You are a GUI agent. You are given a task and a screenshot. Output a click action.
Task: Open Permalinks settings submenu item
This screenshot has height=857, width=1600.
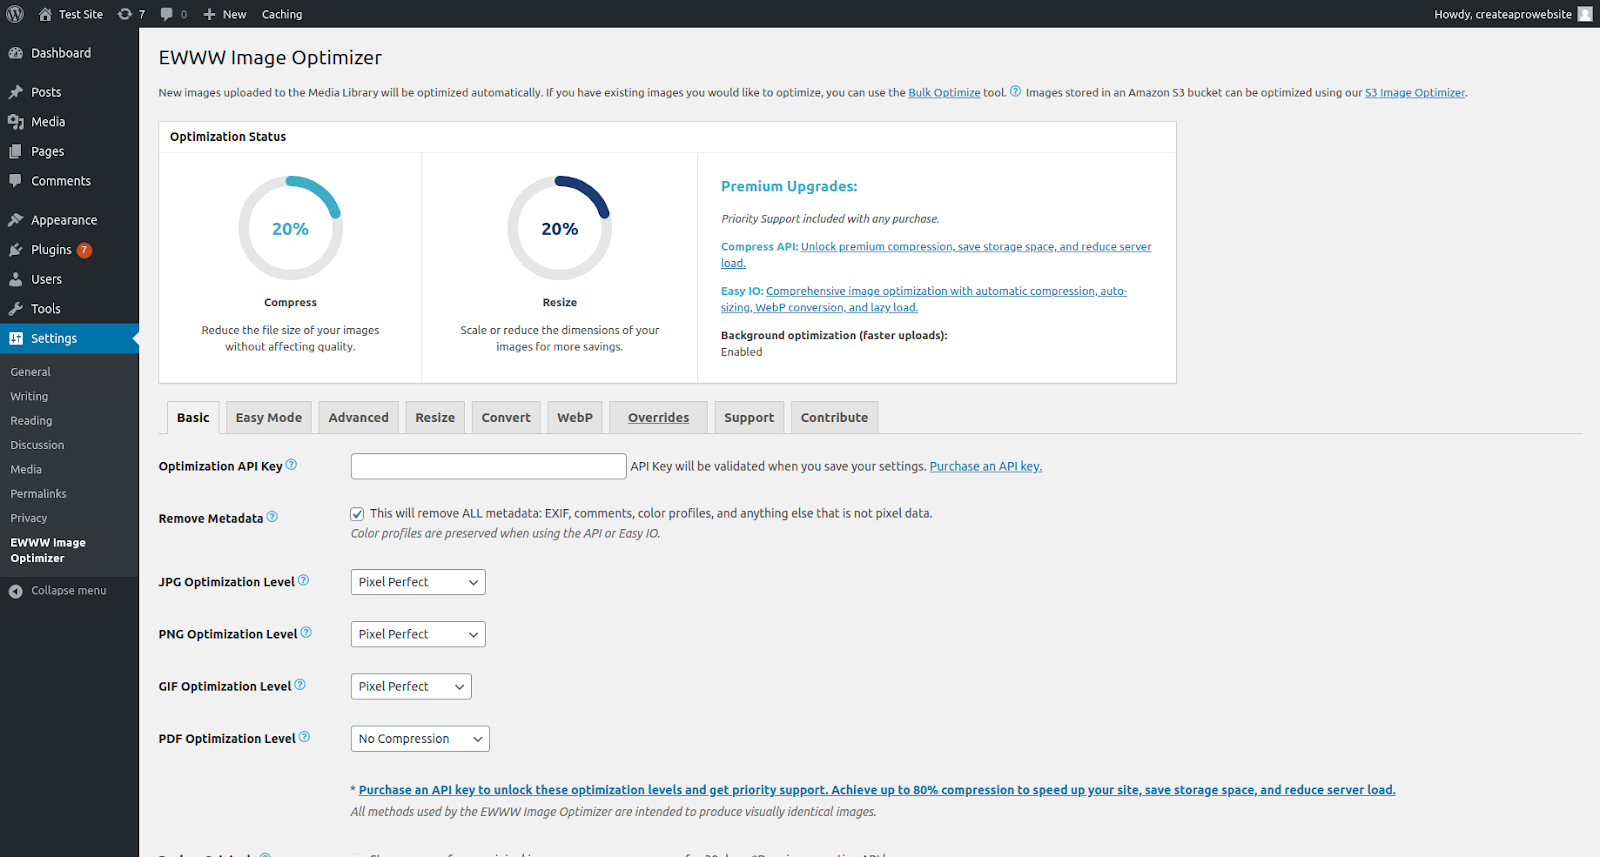click(38, 494)
